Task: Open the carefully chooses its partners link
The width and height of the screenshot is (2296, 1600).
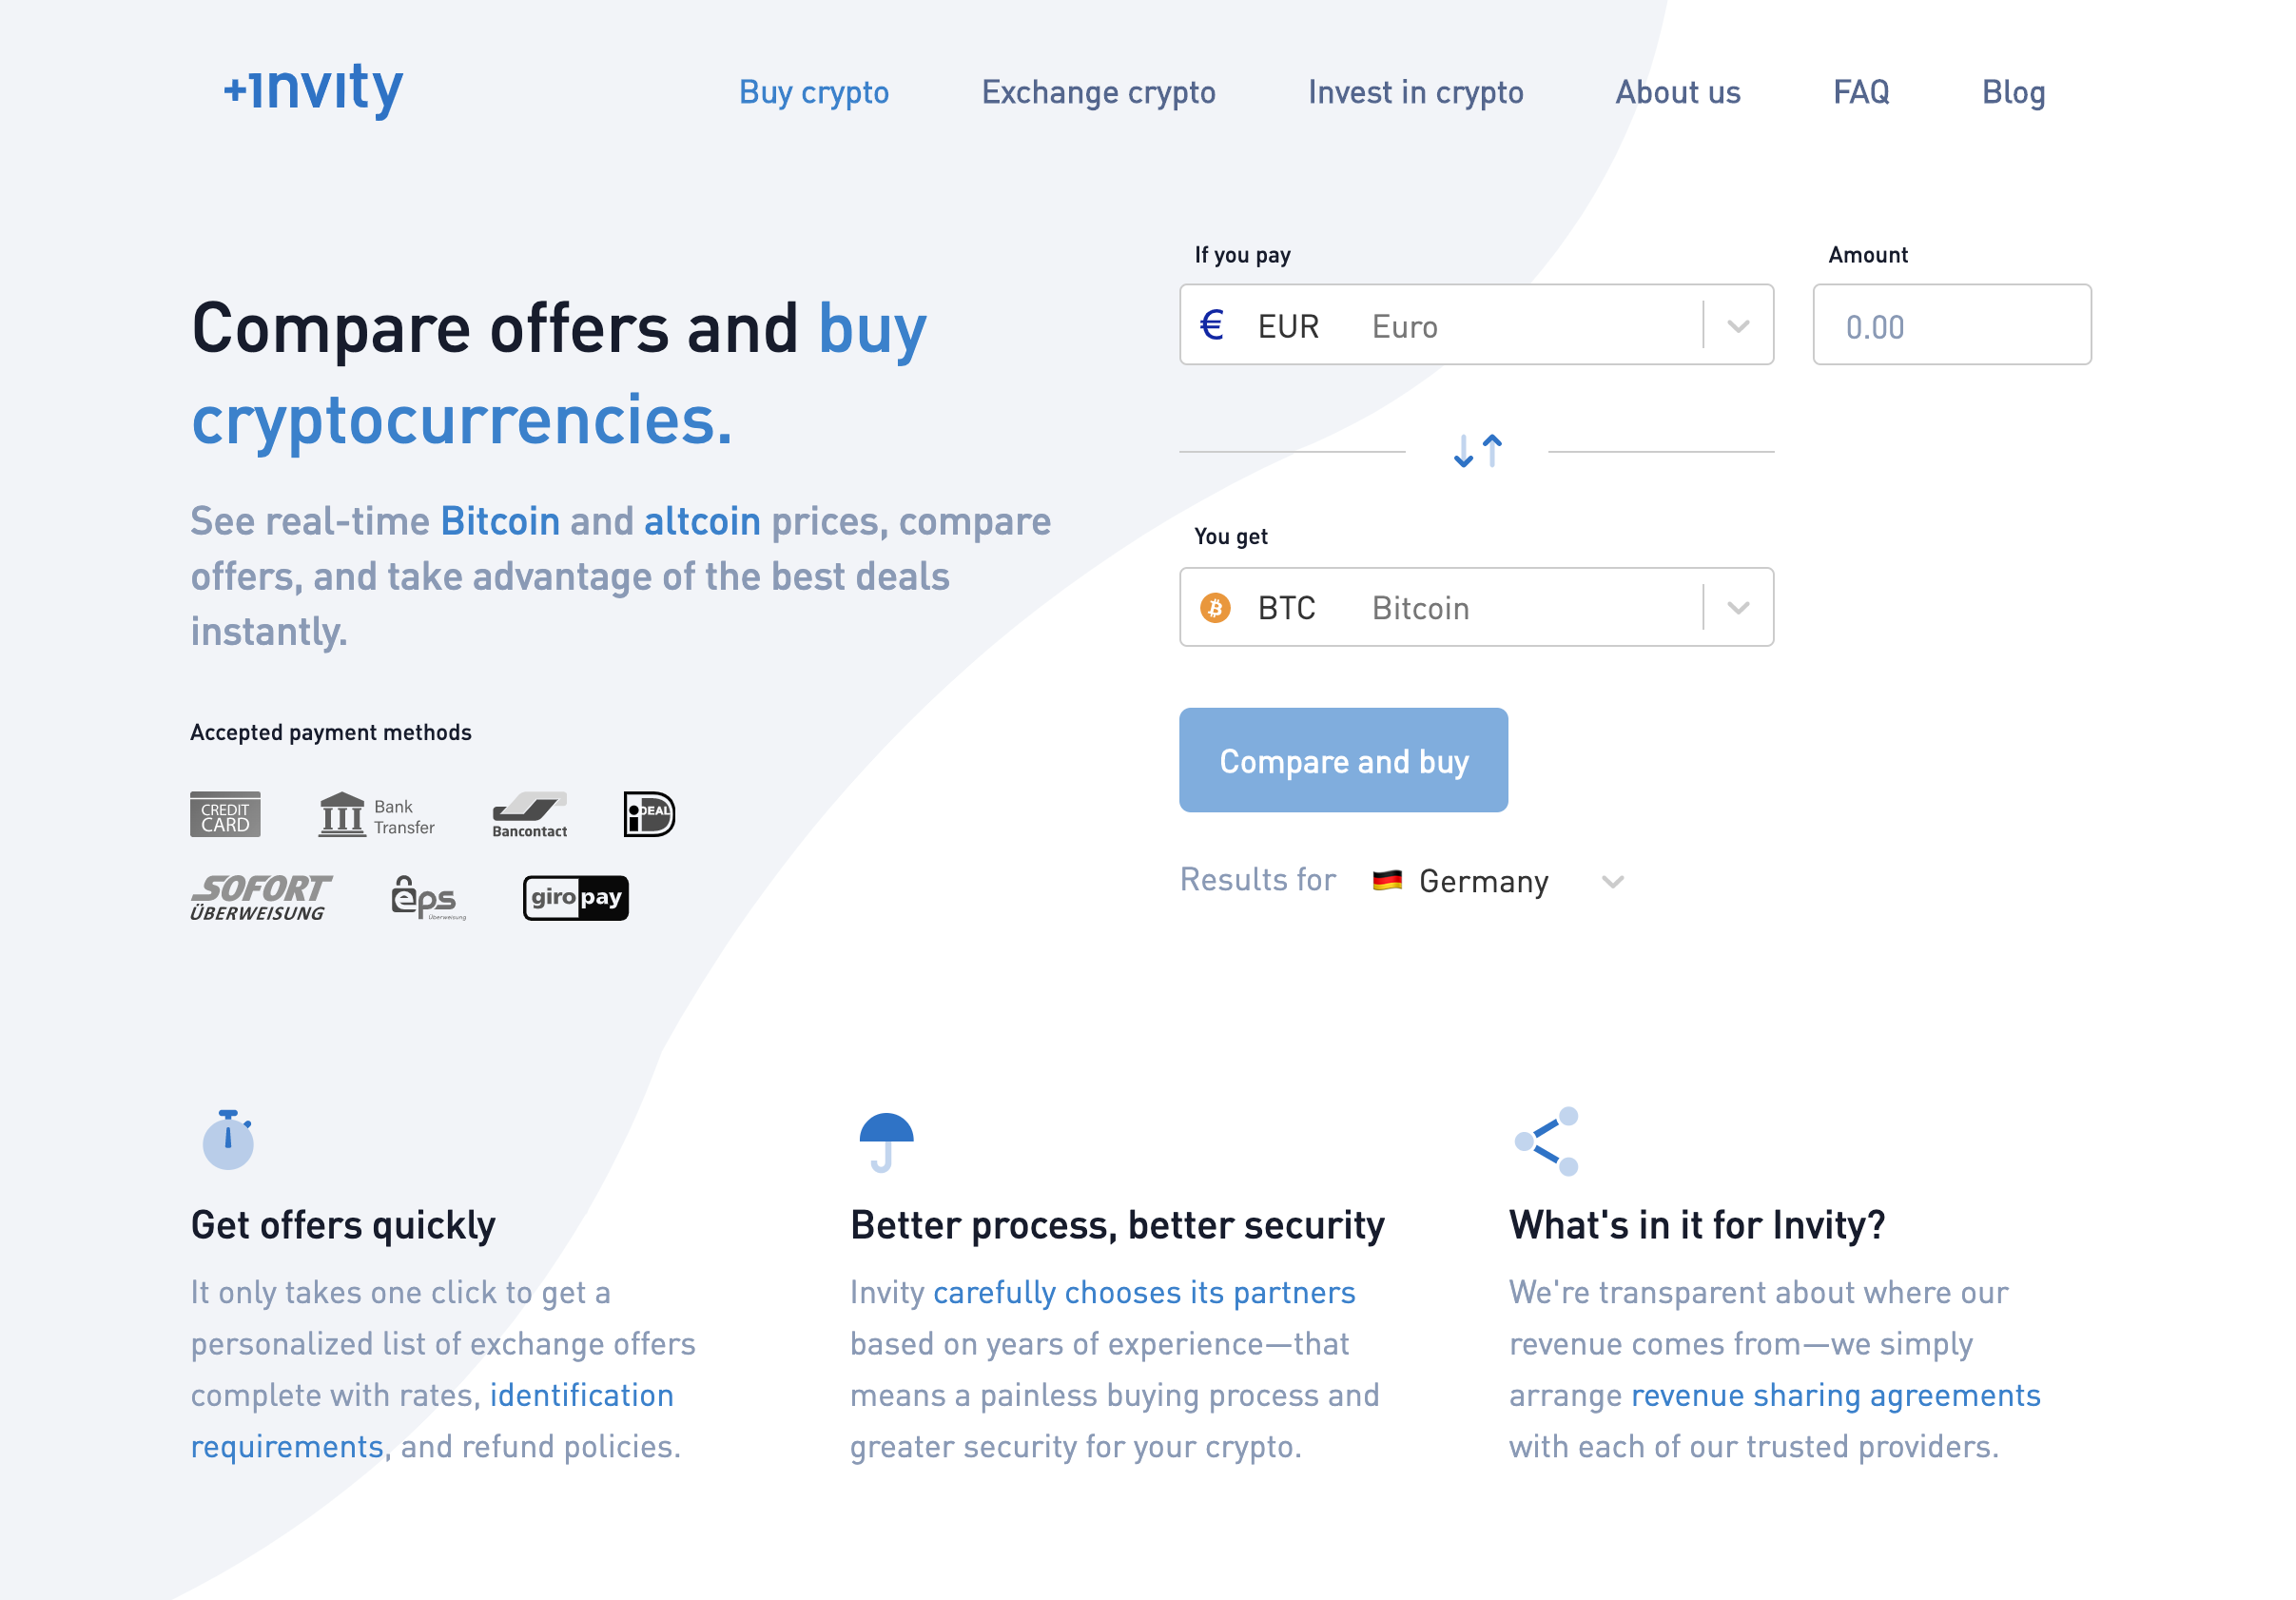Action: (x=1144, y=1293)
